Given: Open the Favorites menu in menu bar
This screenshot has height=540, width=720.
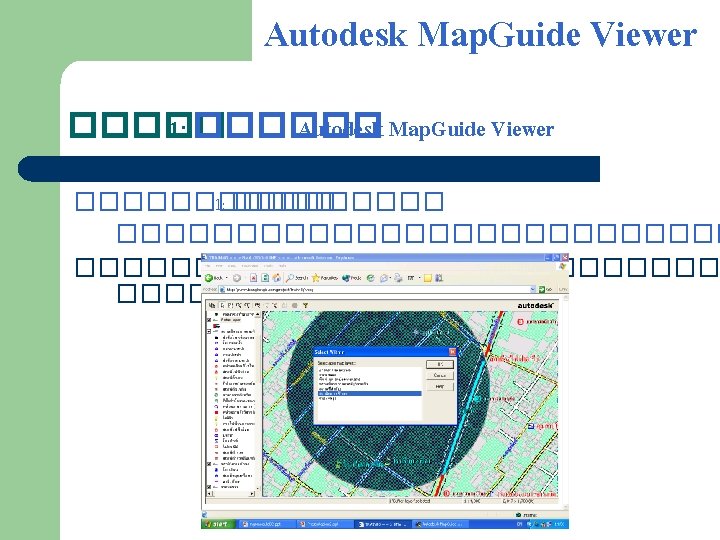Looking at the screenshot, I should tap(250, 266).
